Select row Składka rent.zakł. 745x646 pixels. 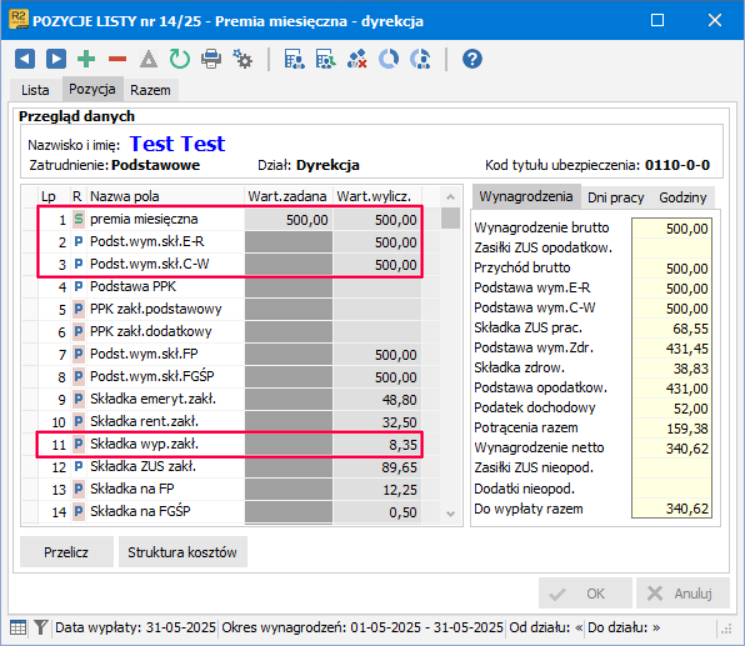[230, 422]
